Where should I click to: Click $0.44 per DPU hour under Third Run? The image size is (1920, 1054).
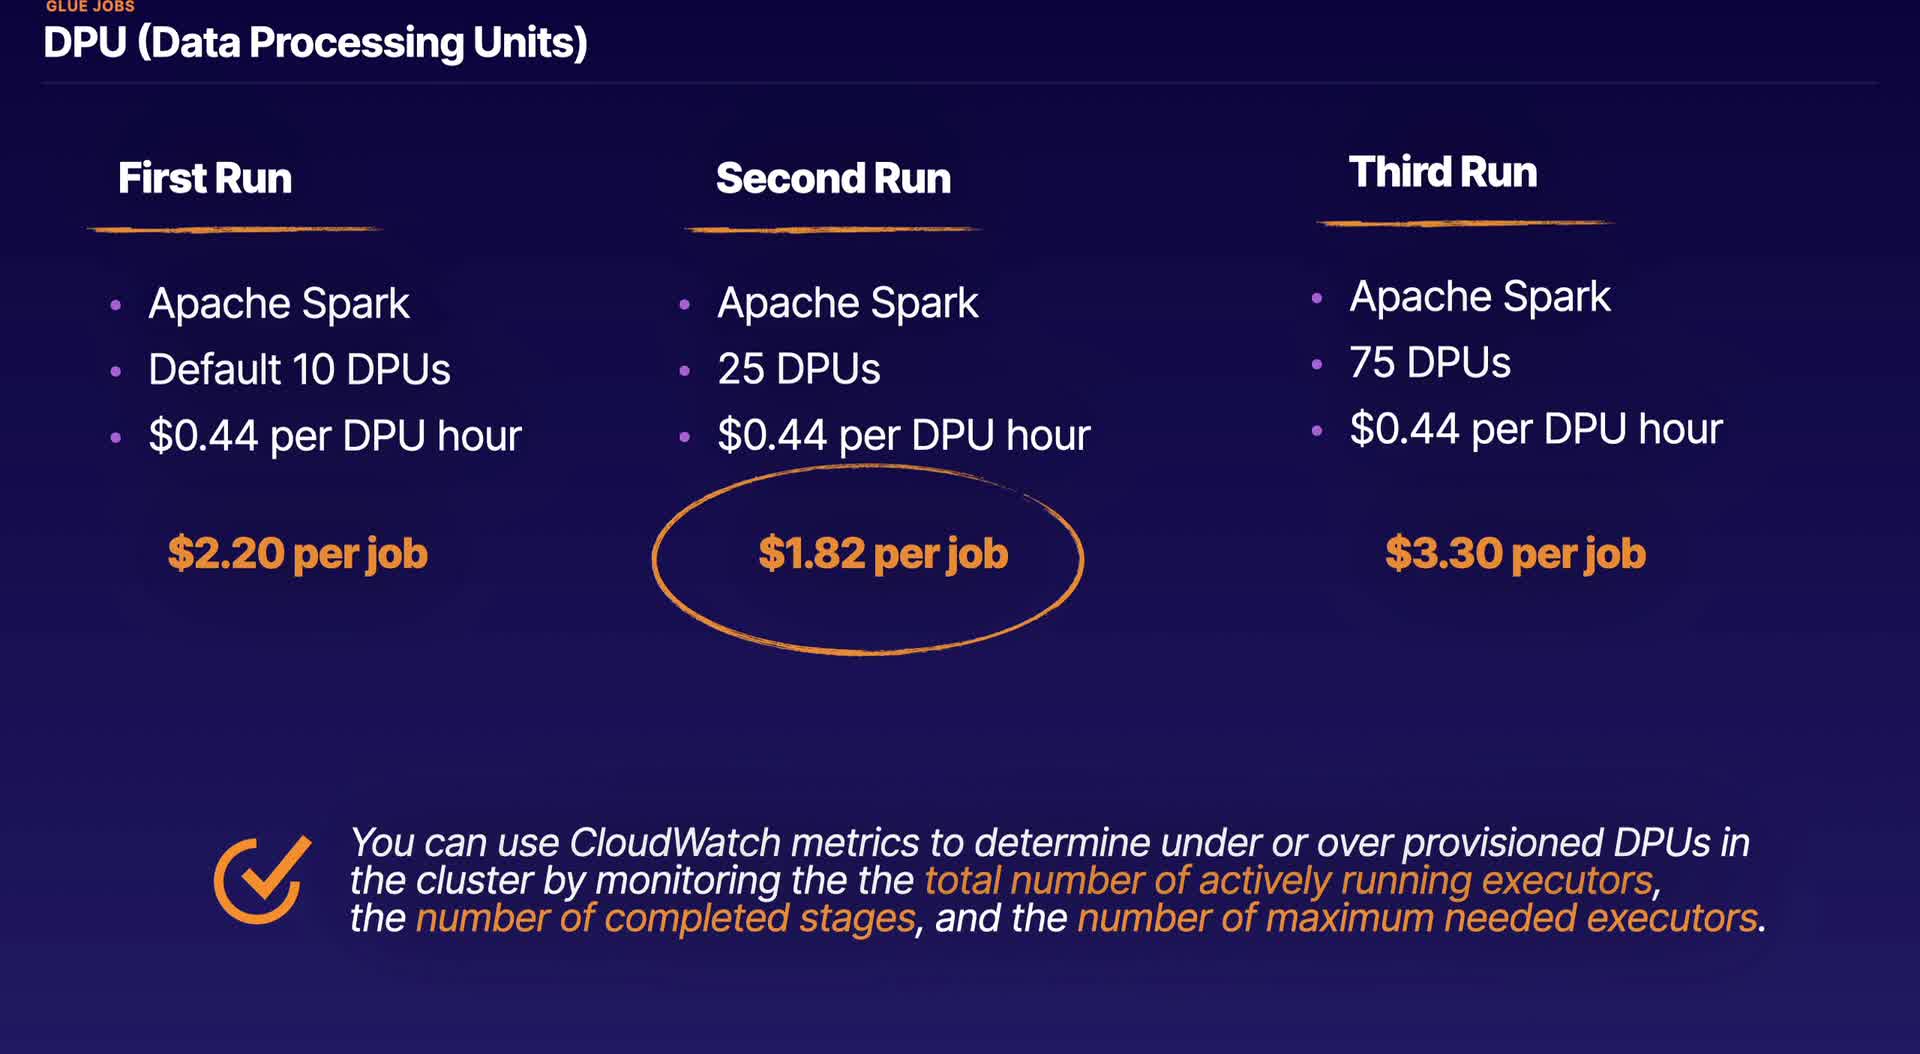(1535, 429)
